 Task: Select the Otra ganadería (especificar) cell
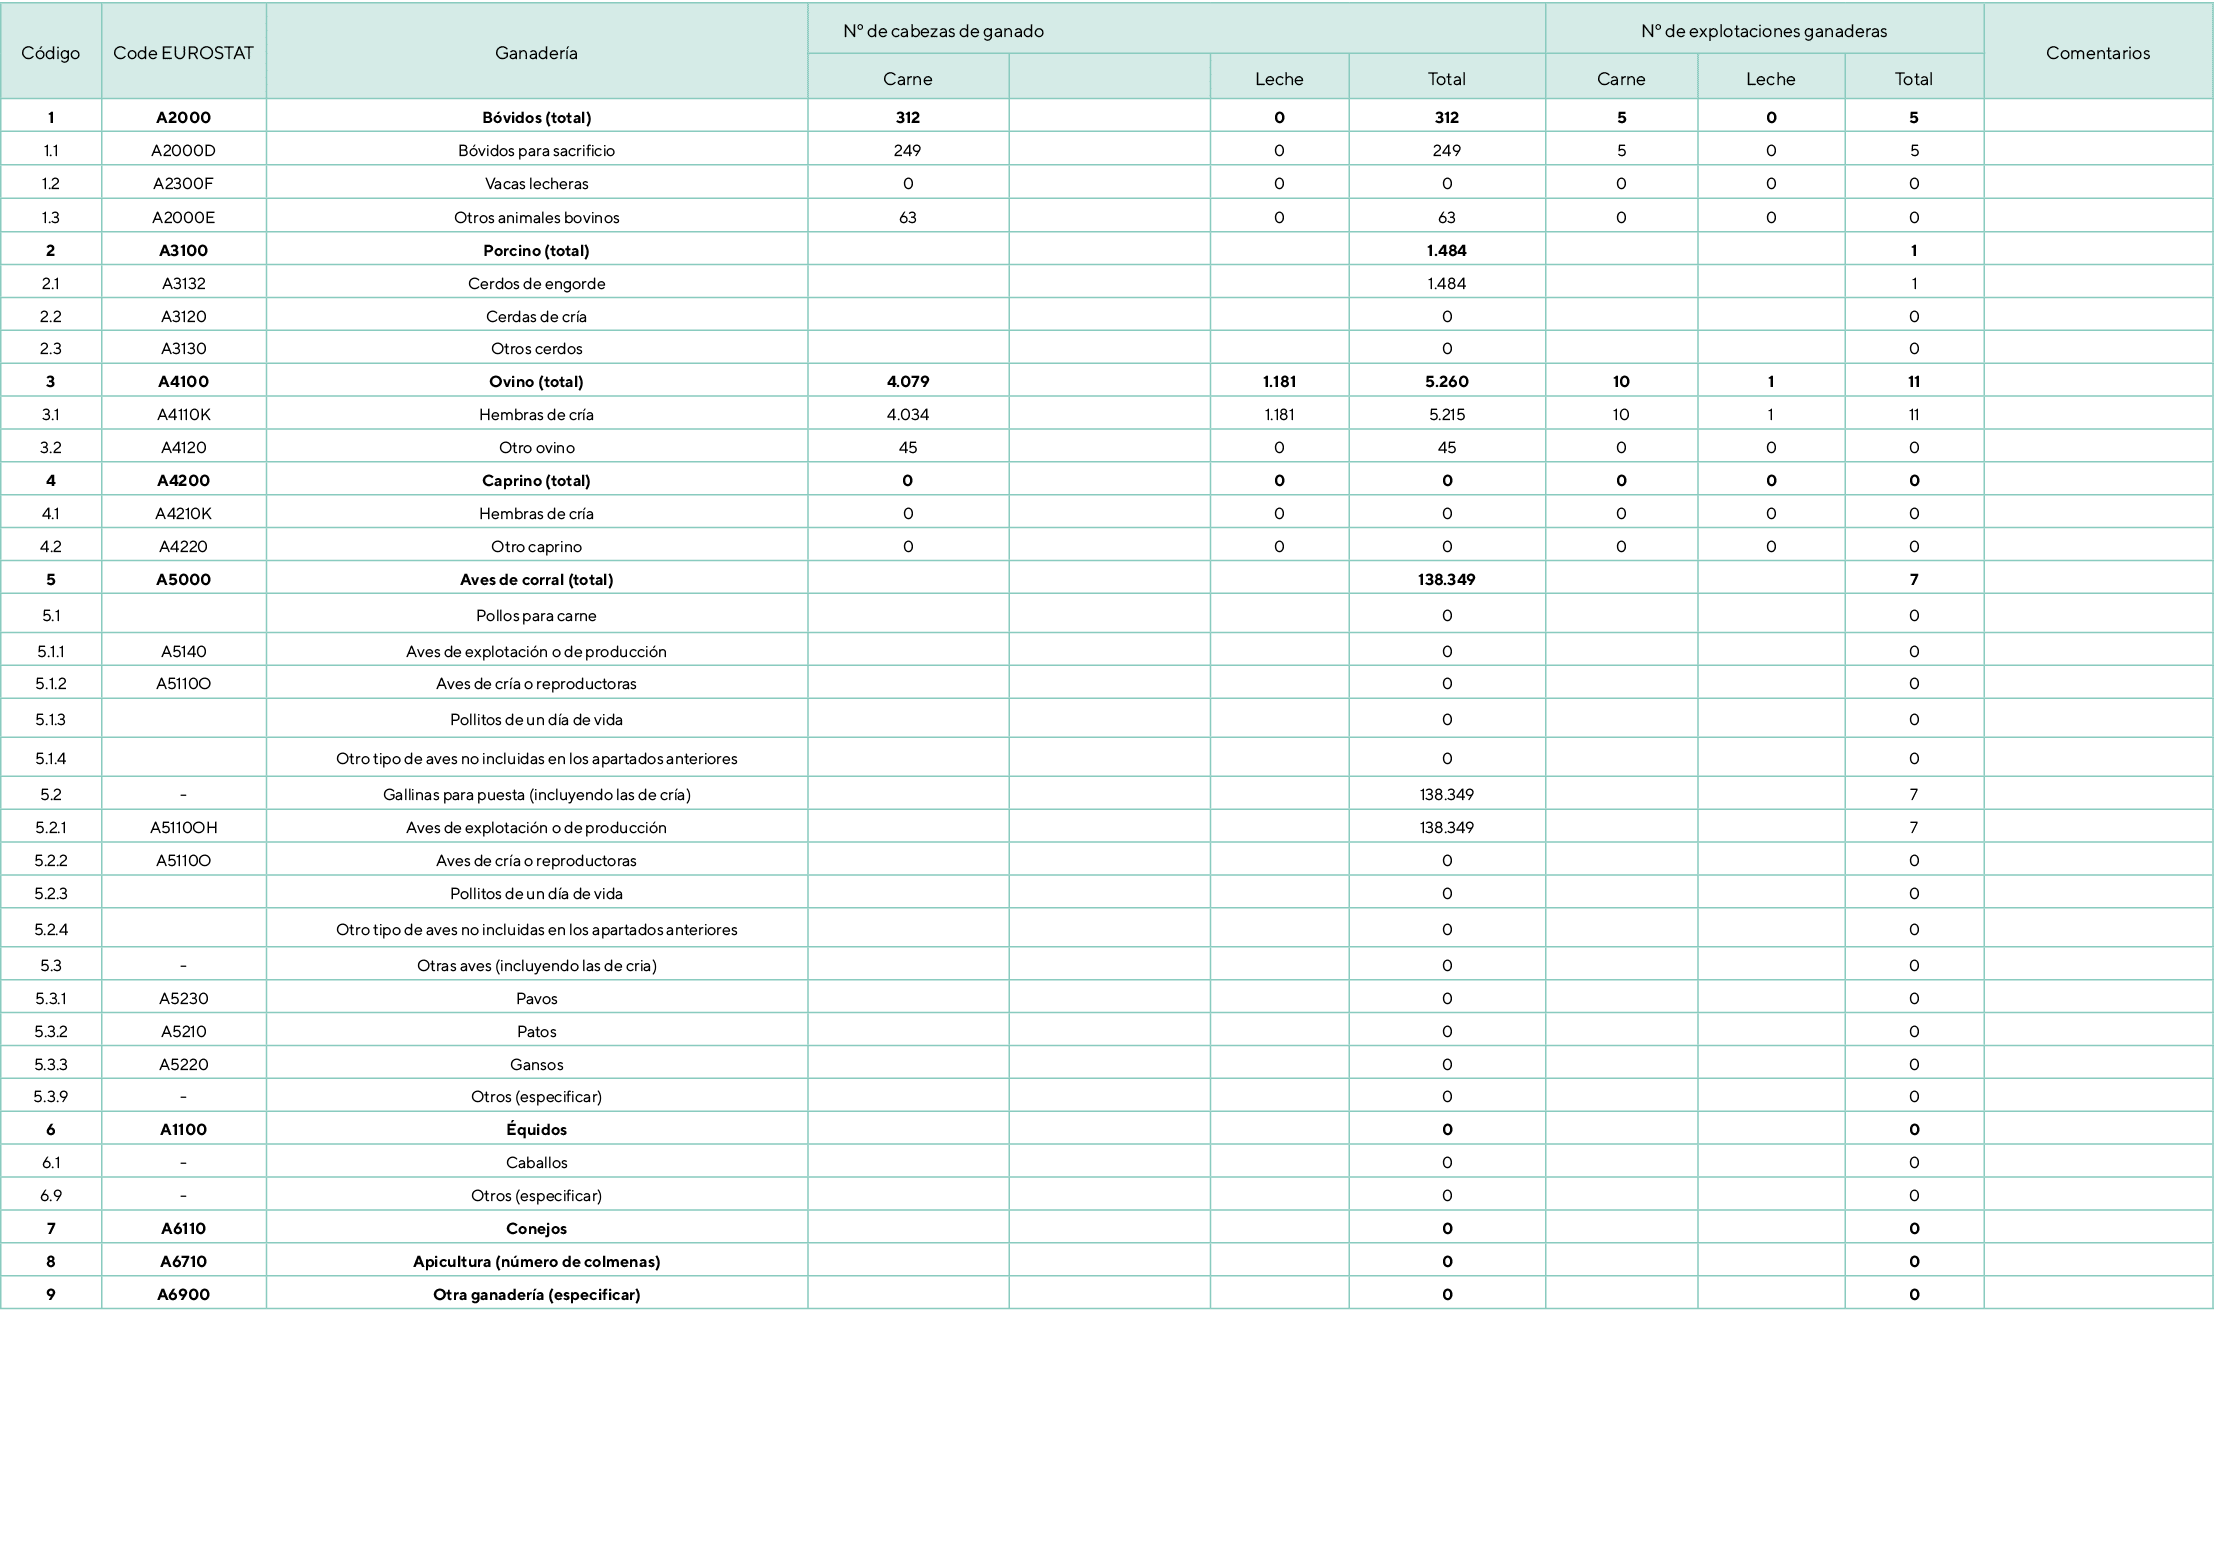click(536, 1294)
